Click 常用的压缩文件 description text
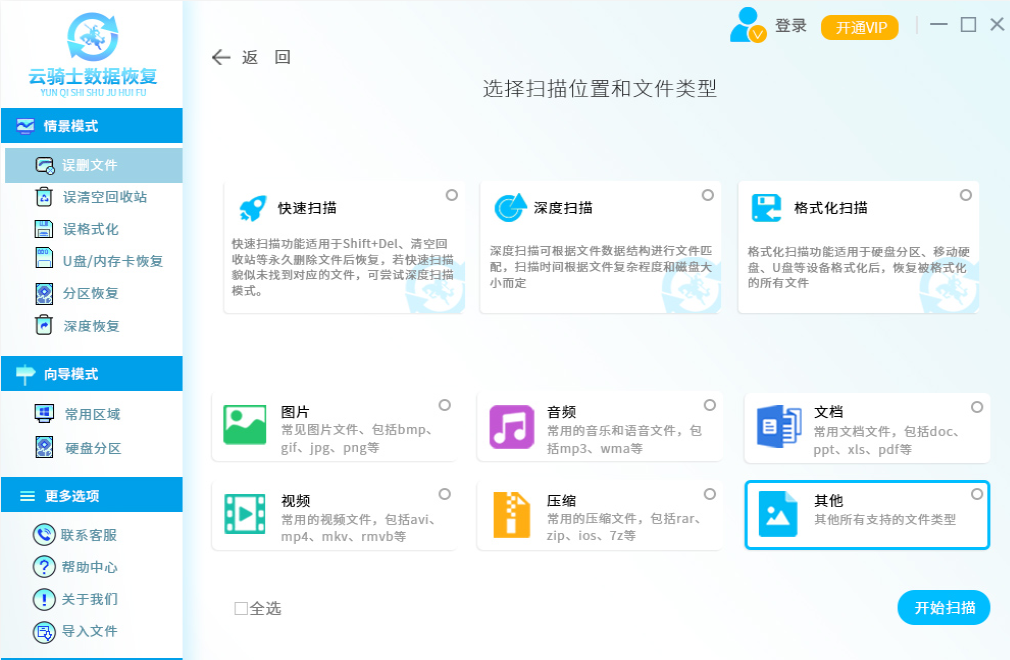This screenshot has height=660, width=1010. [x=624, y=527]
